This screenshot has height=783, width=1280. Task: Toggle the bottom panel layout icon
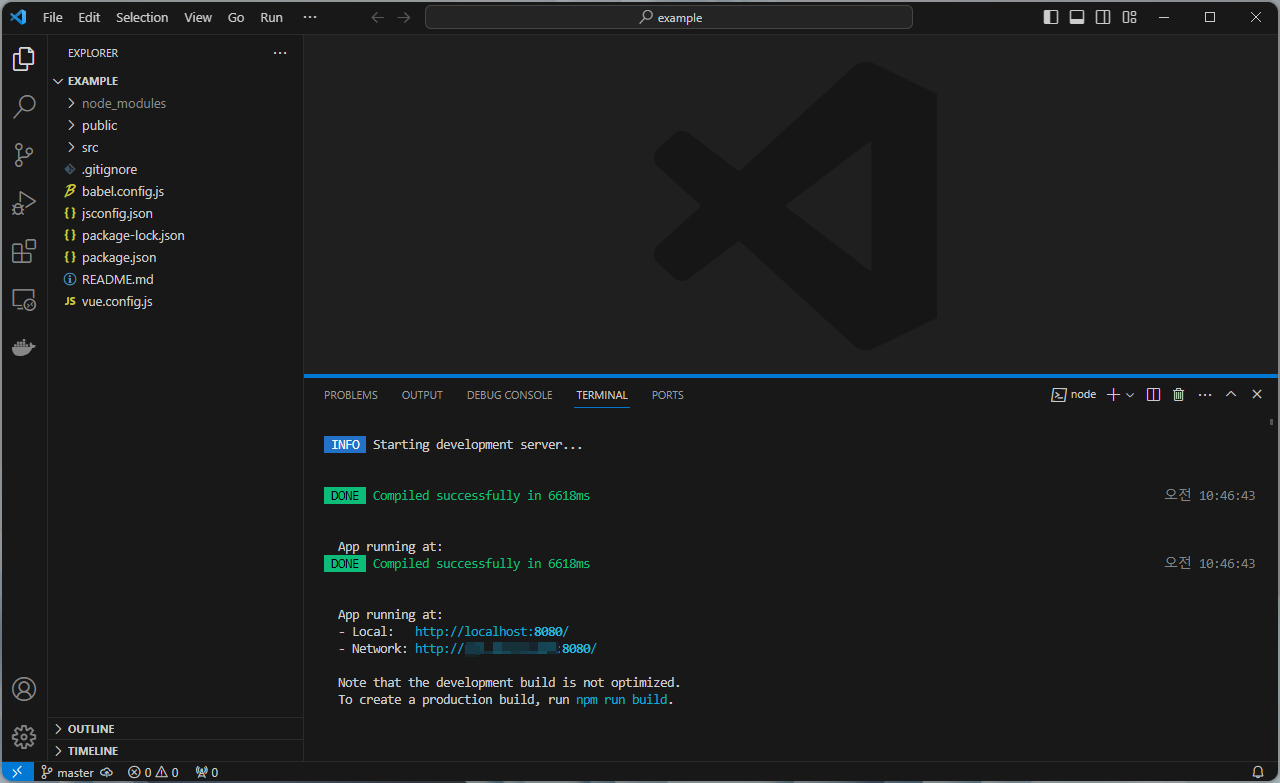[1077, 17]
